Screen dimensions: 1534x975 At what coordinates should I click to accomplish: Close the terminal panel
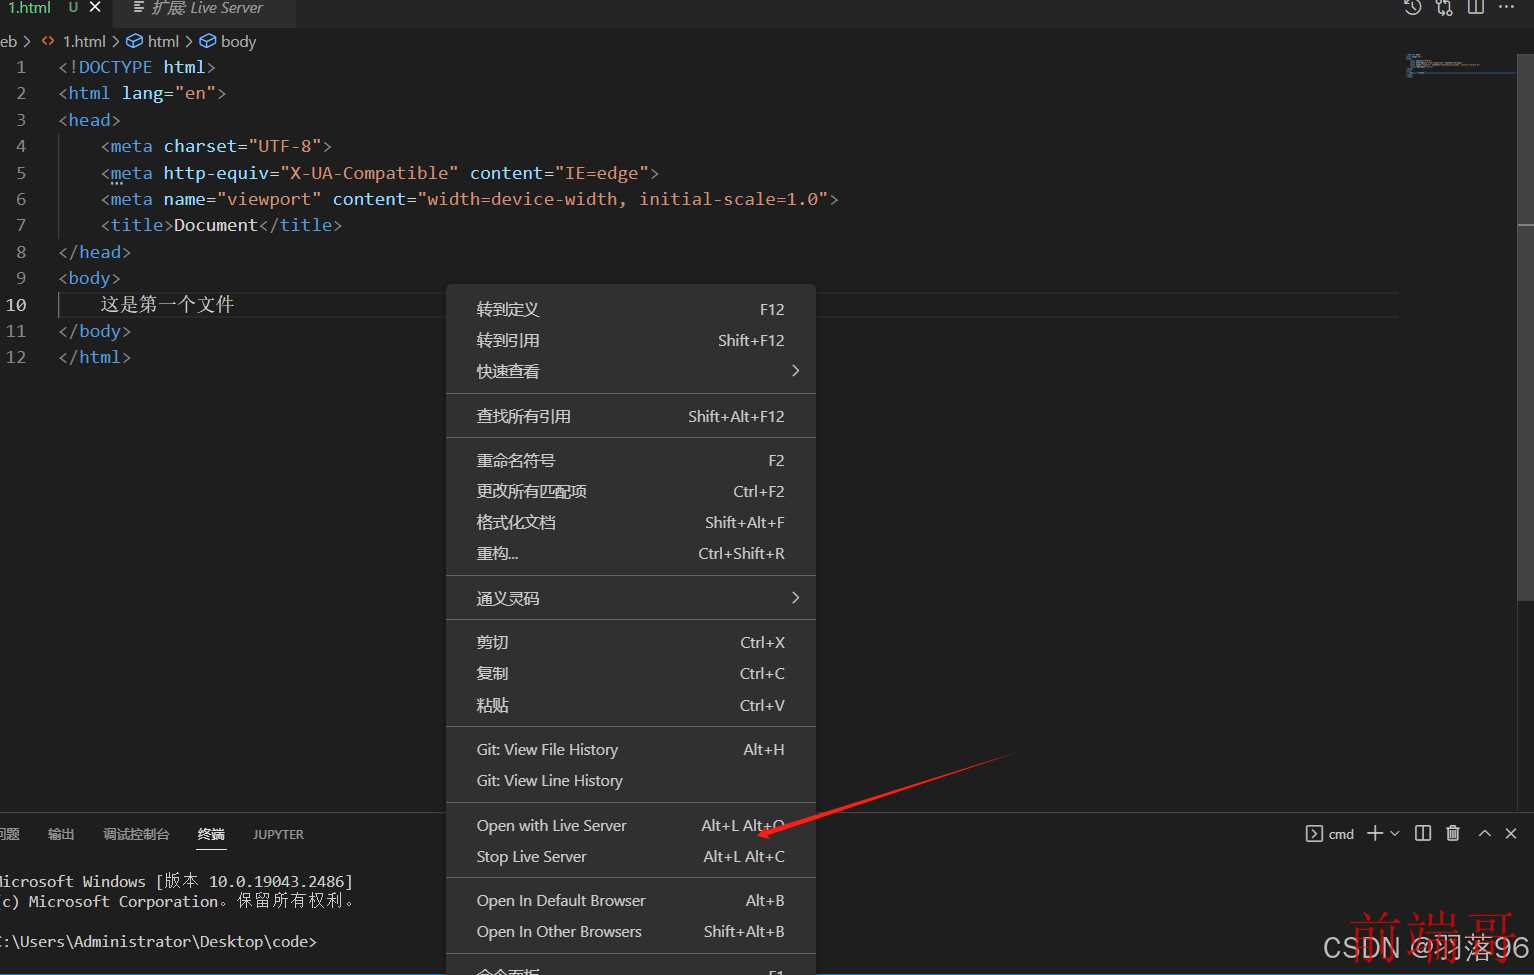pos(1511,833)
